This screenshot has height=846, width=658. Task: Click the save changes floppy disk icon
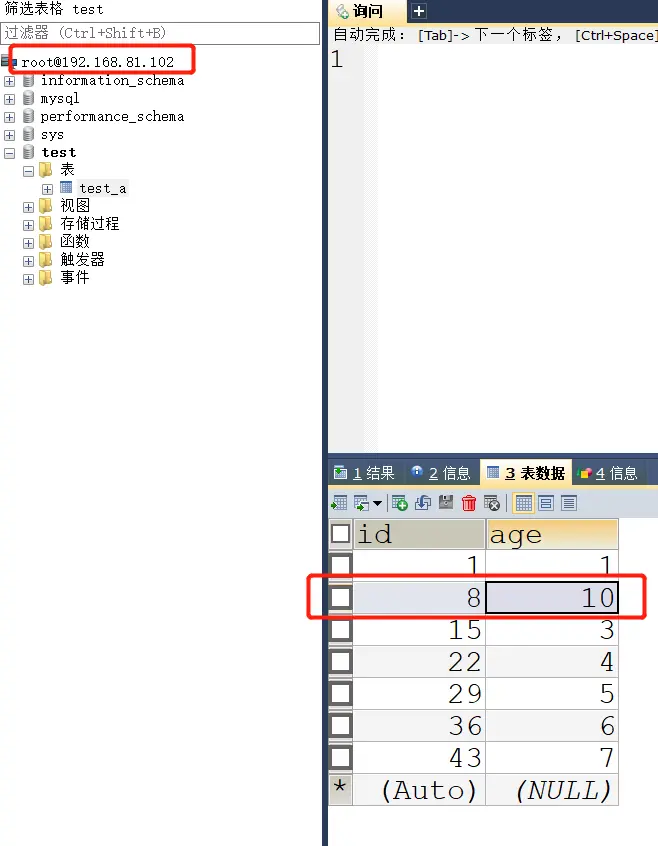(x=446, y=503)
